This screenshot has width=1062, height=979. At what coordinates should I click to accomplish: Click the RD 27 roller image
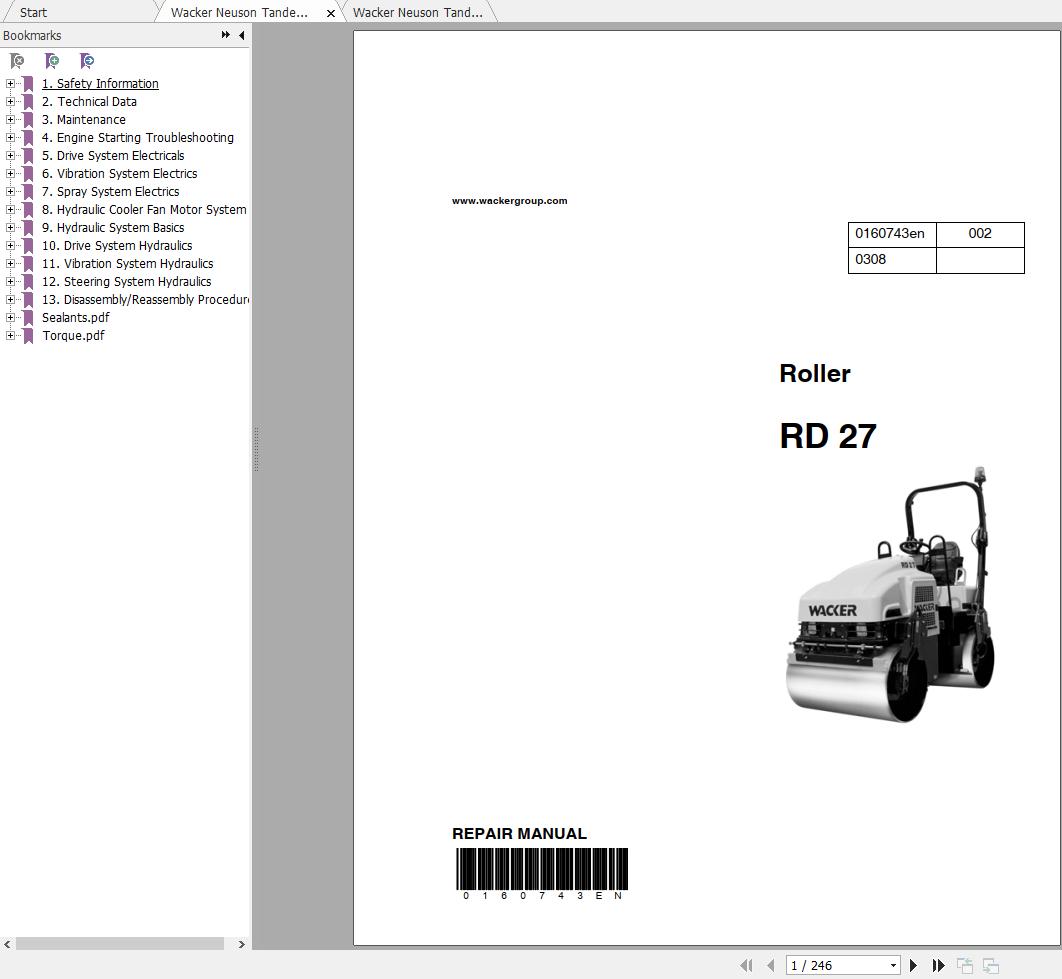(x=889, y=594)
